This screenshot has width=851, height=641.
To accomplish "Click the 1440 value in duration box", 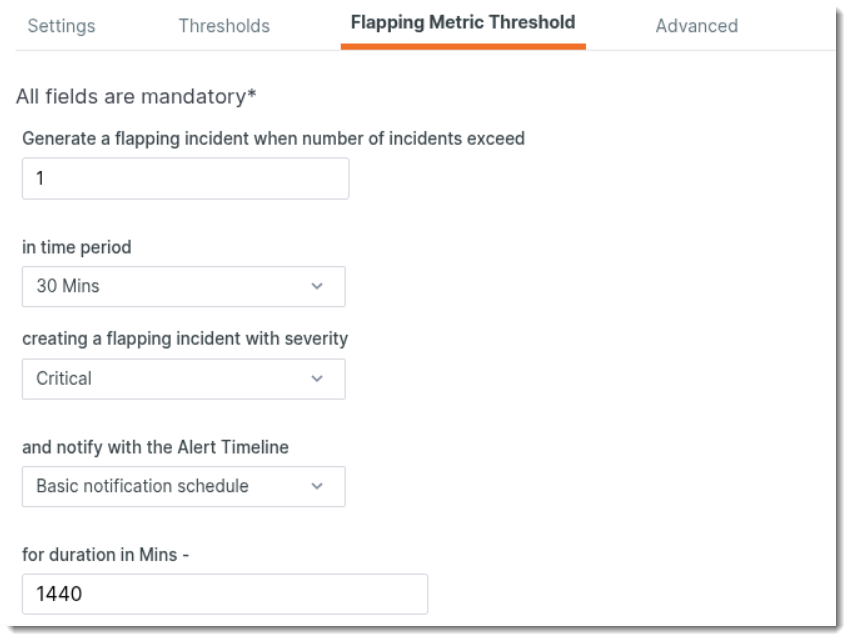I will (x=59, y=594).
